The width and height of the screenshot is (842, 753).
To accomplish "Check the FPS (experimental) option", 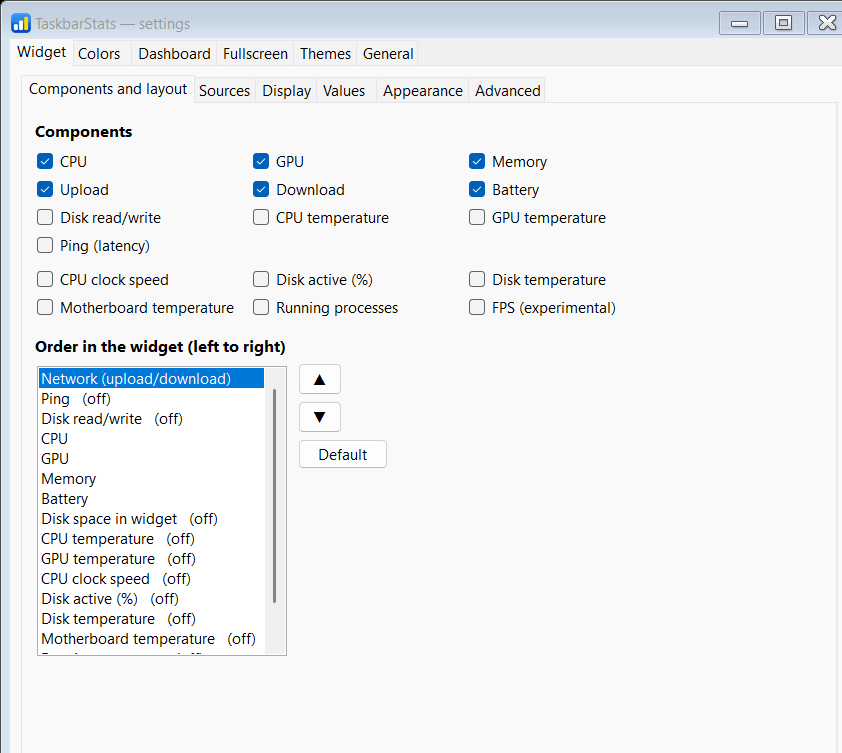I will [x=477, y=307].
